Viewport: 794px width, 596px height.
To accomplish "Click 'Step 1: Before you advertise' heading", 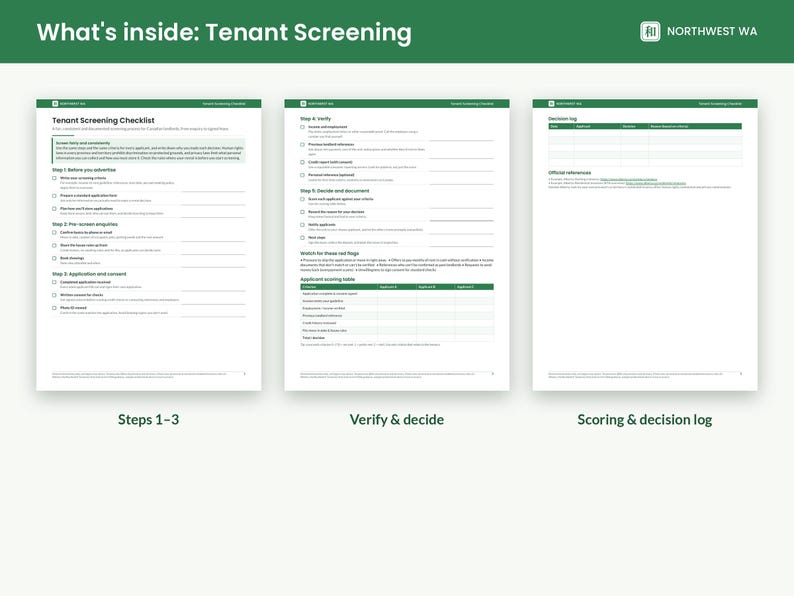I will (x=84, y=170).
